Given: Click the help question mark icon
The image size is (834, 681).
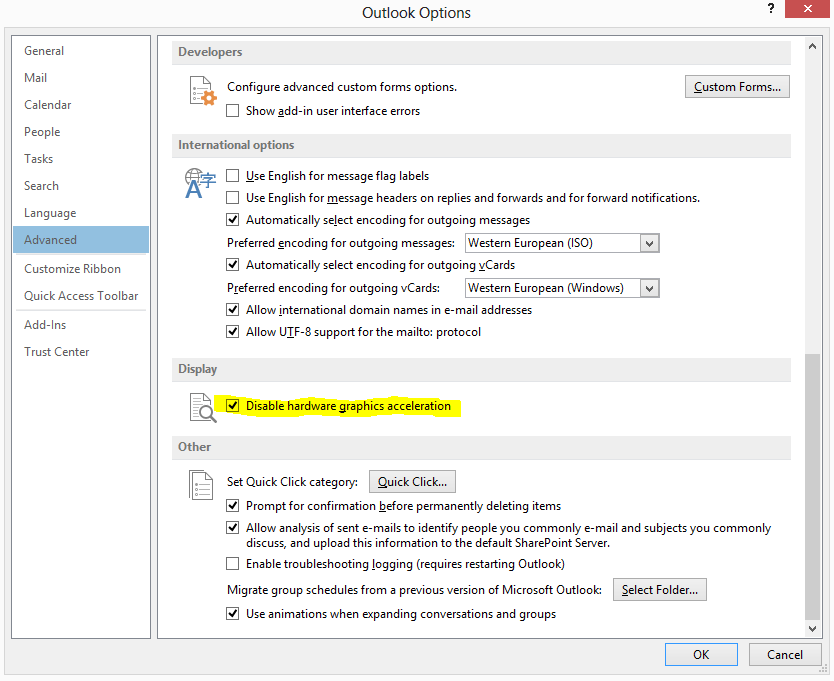Looking at the screenshot, I should (771, 9).
